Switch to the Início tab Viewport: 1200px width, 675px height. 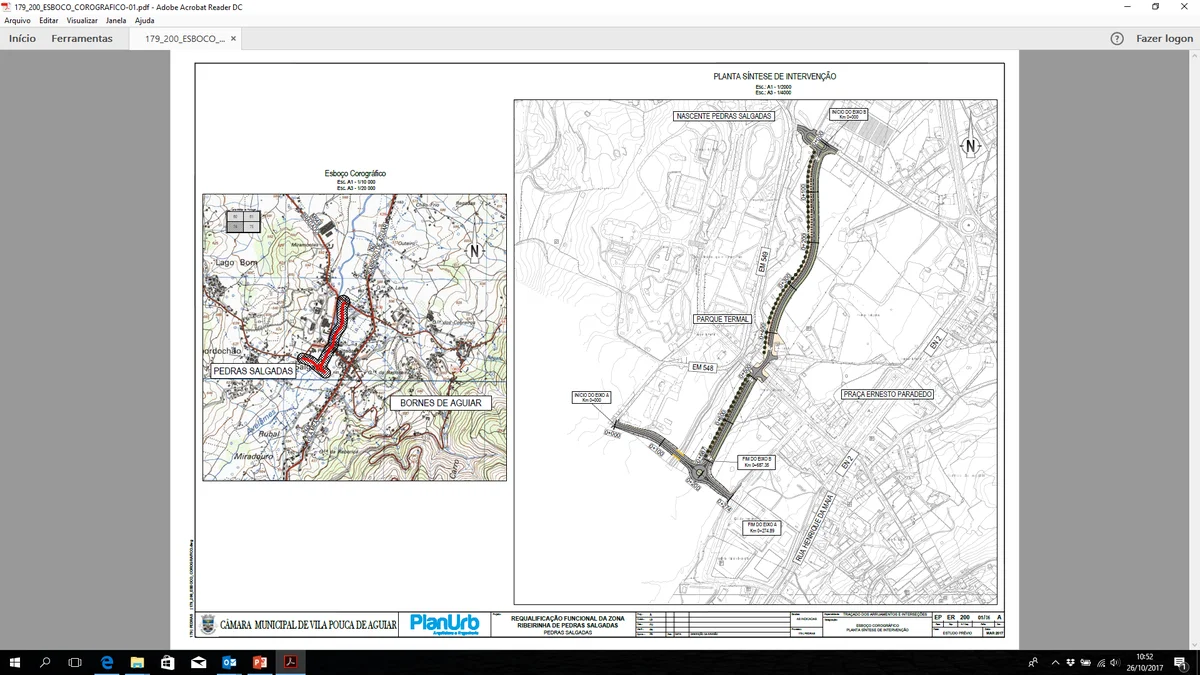(x=21, y=38)
